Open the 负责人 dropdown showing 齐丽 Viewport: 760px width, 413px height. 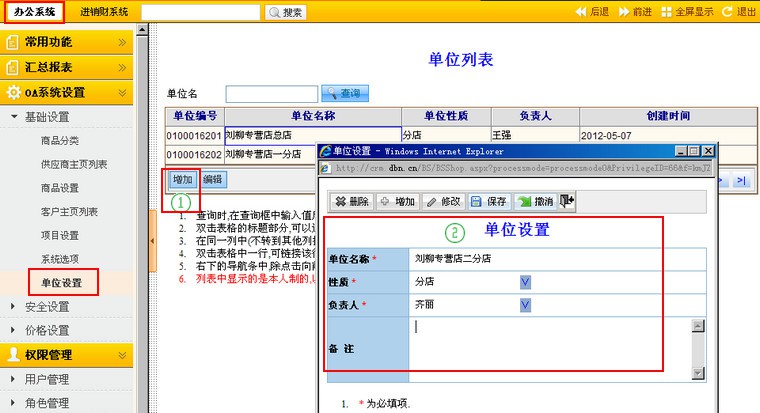click(x=526, y=303)
